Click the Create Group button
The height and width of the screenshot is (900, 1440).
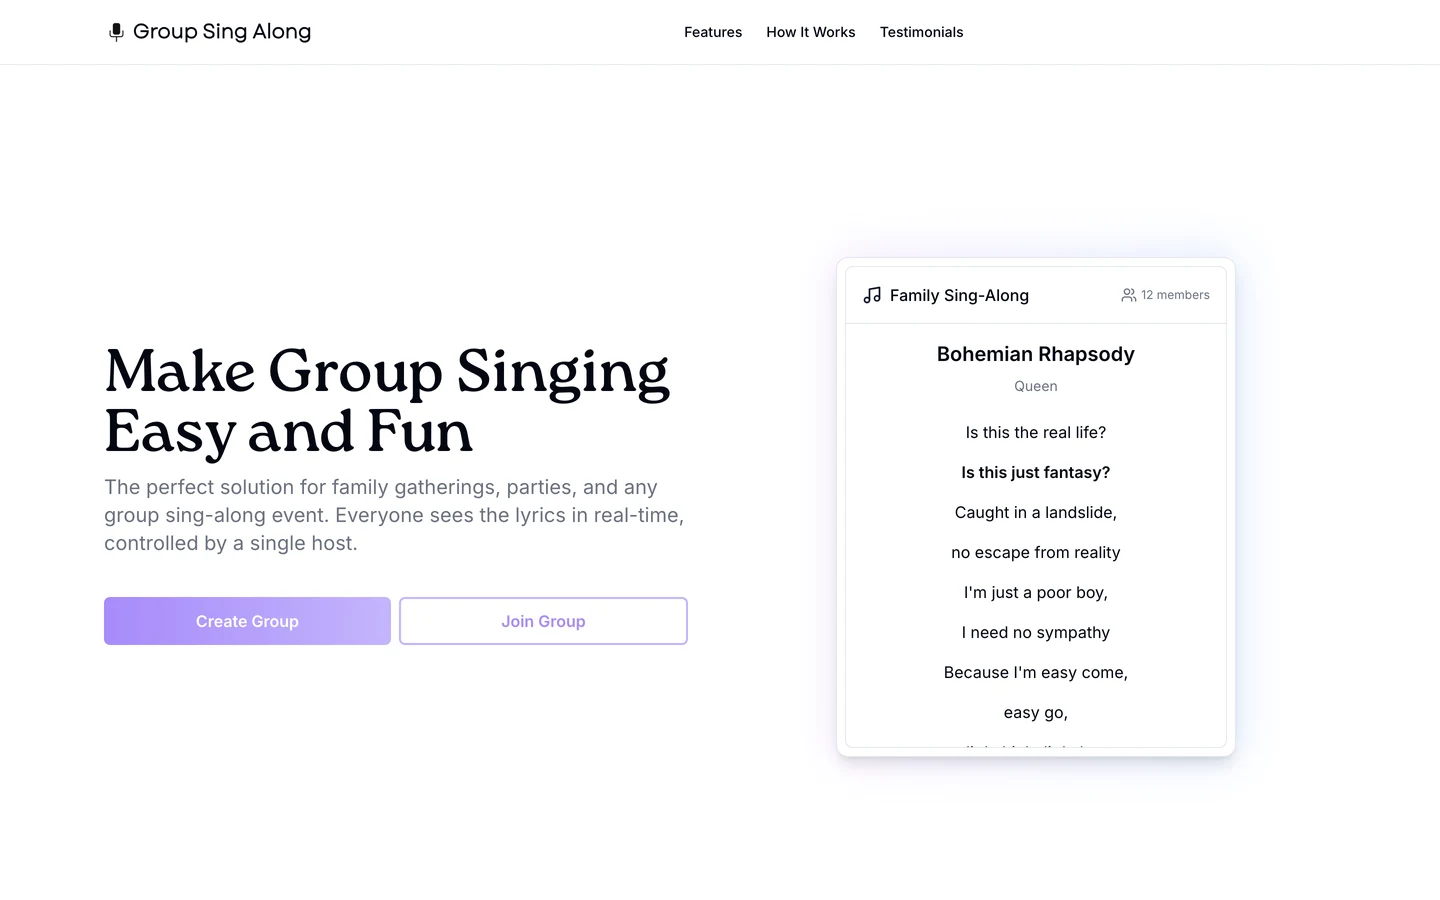(247, 621)
